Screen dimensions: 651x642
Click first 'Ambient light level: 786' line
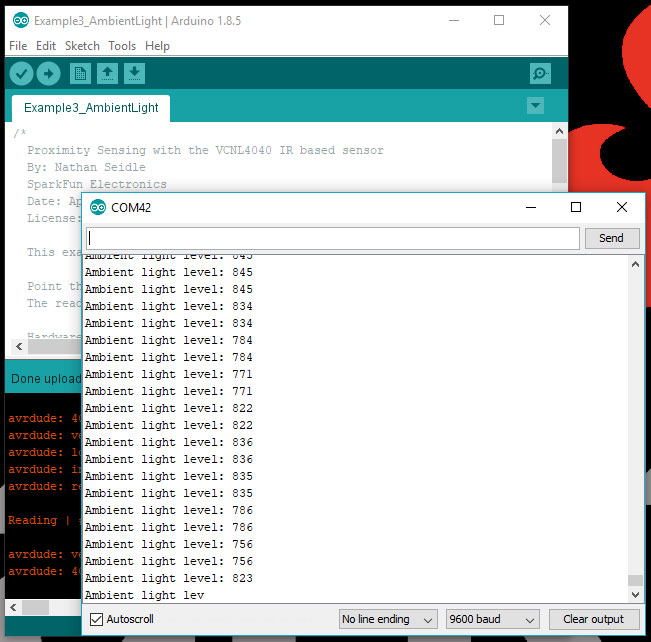pyautogui.click(x=169, y=510)
